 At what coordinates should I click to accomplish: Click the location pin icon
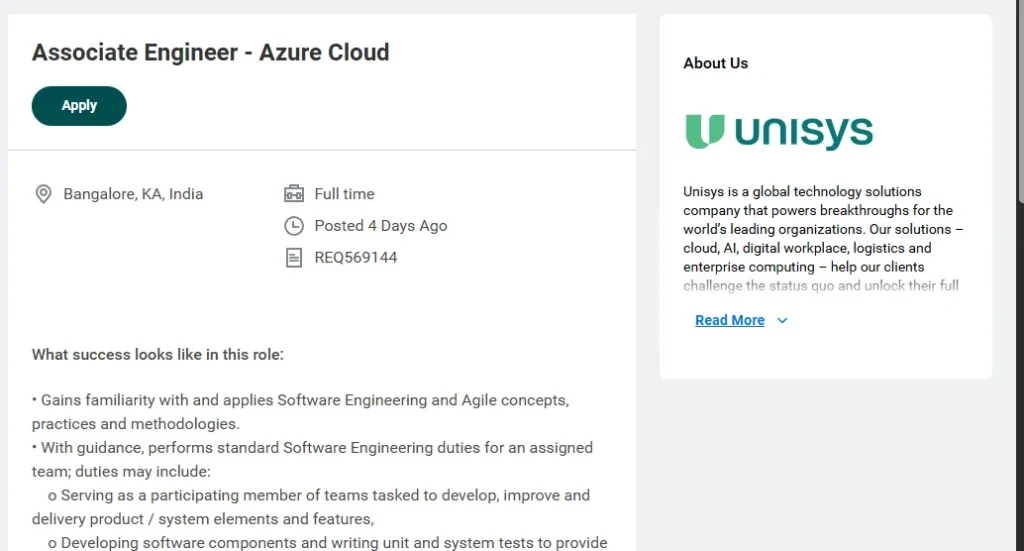pos(43,194)
